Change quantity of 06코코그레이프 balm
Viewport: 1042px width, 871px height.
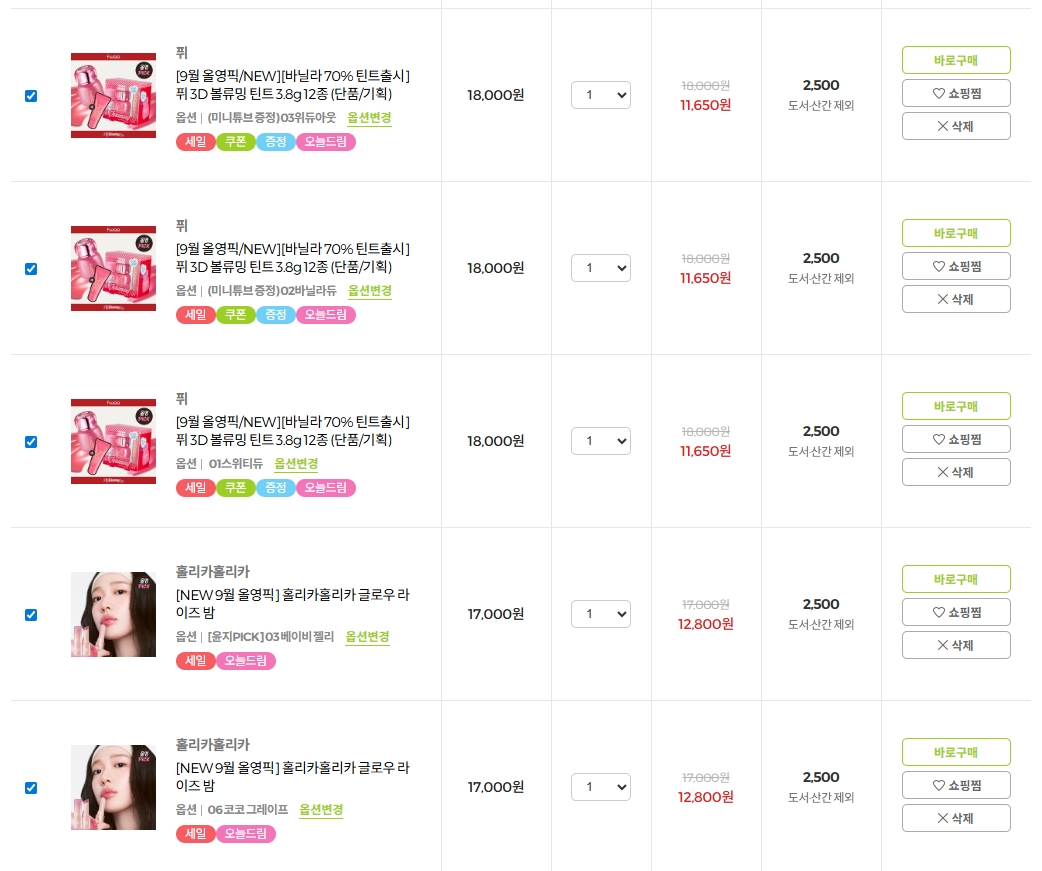tap(601, 787)
